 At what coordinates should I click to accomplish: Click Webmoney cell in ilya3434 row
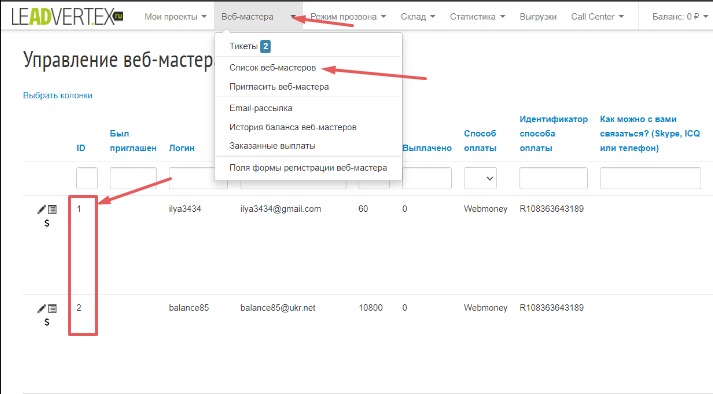click(x=486, y=209)
